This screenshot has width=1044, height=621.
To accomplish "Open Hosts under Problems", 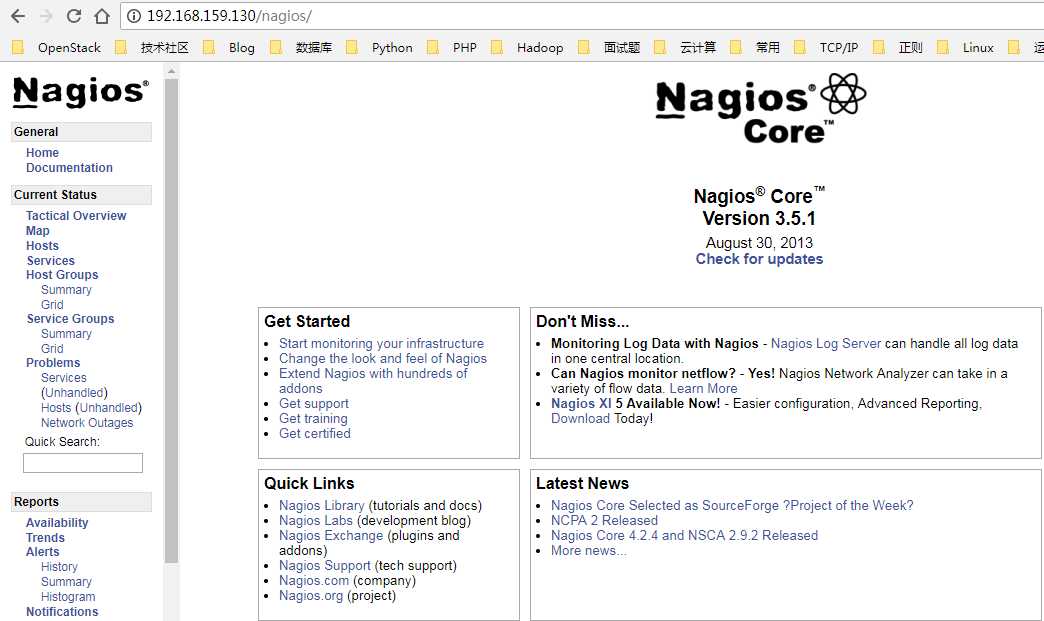I will pos(56,407).
